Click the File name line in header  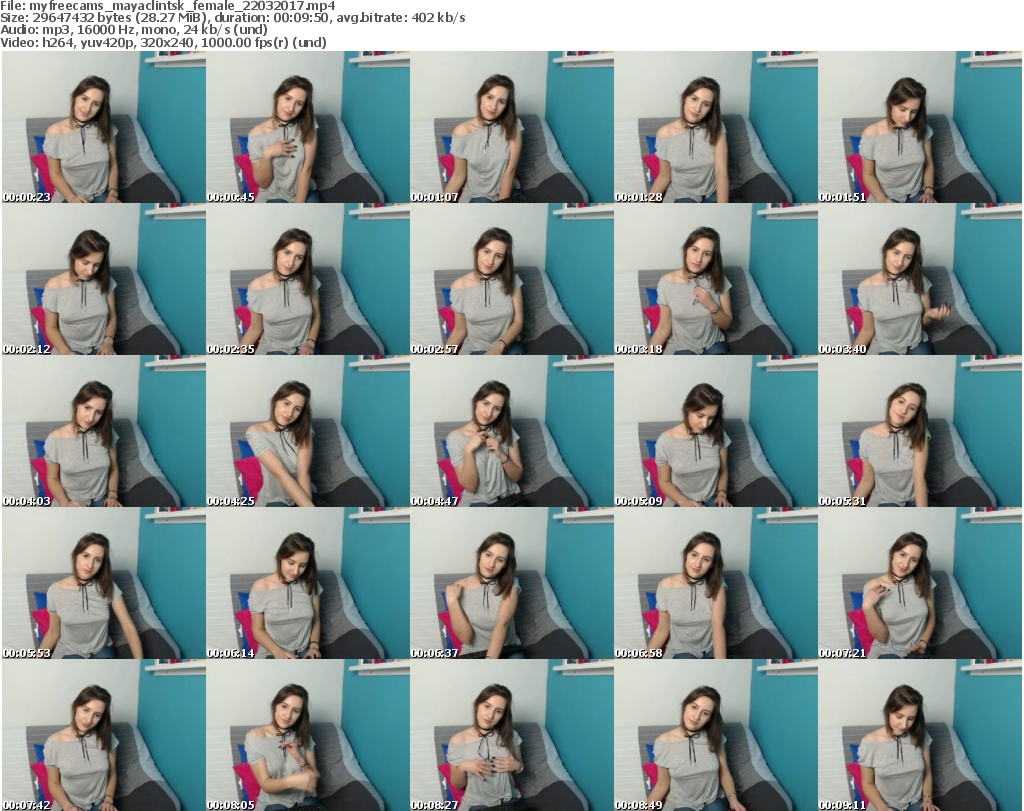168,6
